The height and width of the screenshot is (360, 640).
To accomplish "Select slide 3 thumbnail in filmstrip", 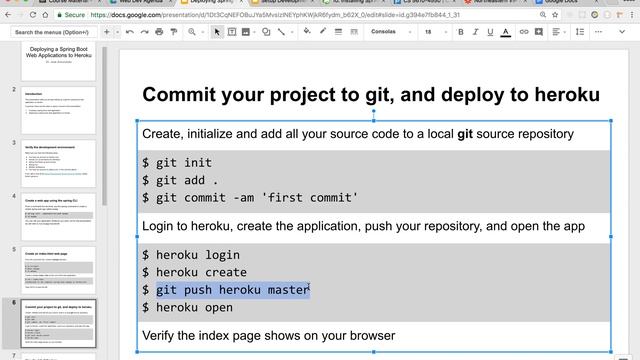I will (x=58, y=164).
